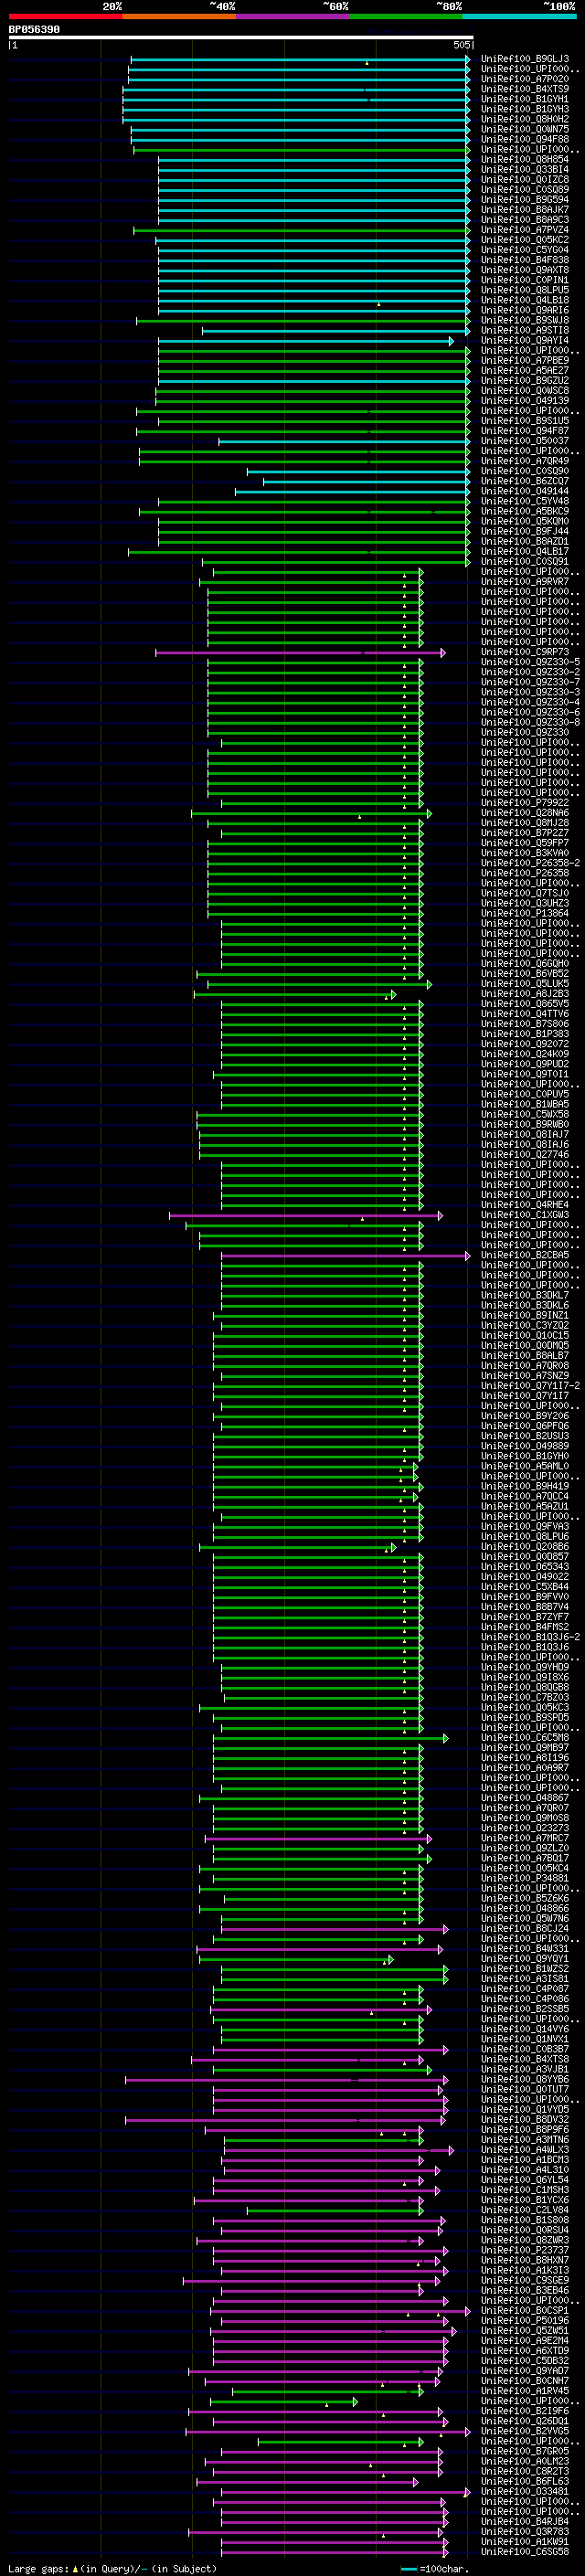
Task: Choose the UniRef100_B9SWJ8 label
Action: 525,320
